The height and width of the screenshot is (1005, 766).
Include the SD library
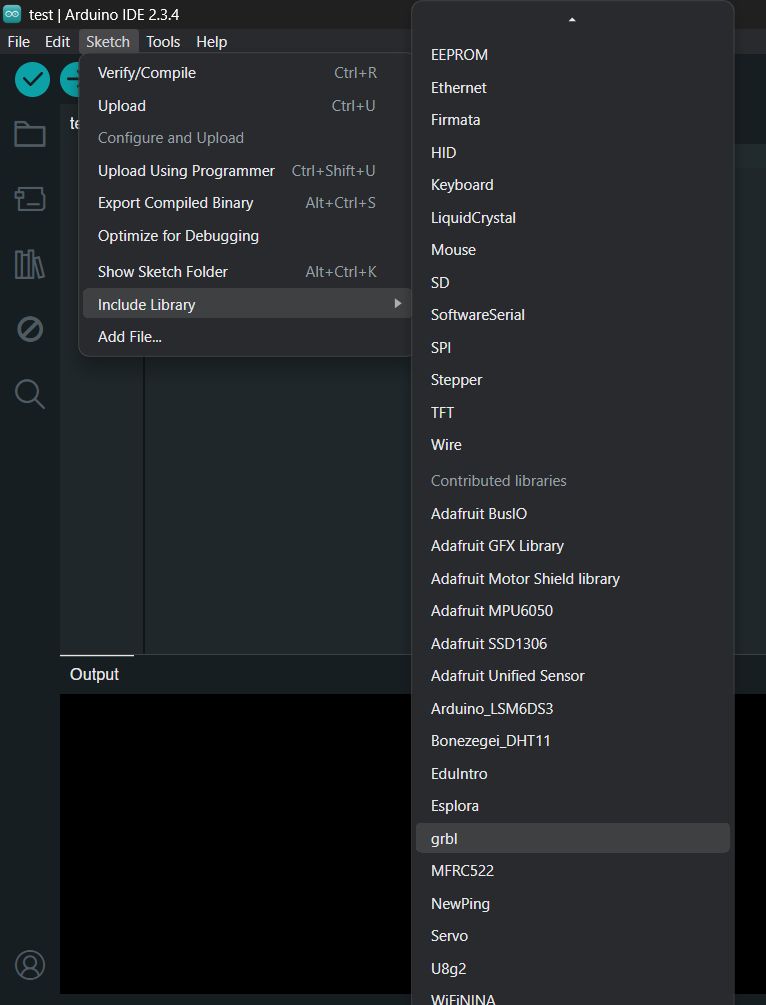click(572, 282)
